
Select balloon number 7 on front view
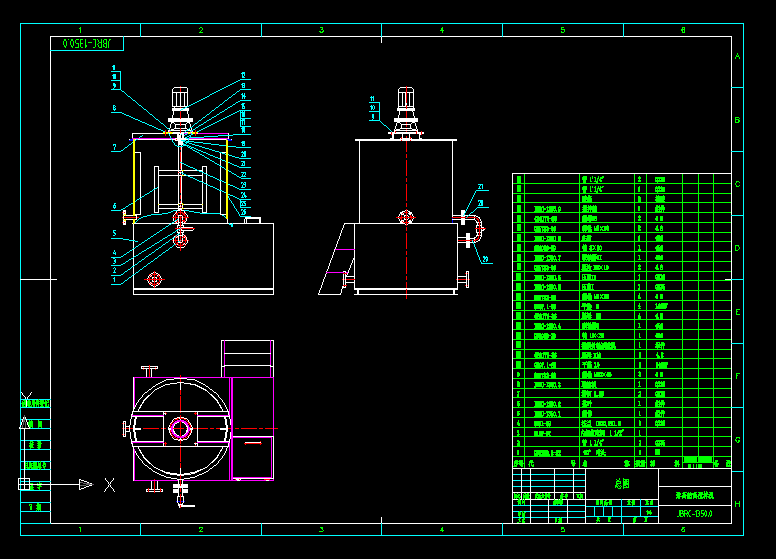(x=114, y=147)
